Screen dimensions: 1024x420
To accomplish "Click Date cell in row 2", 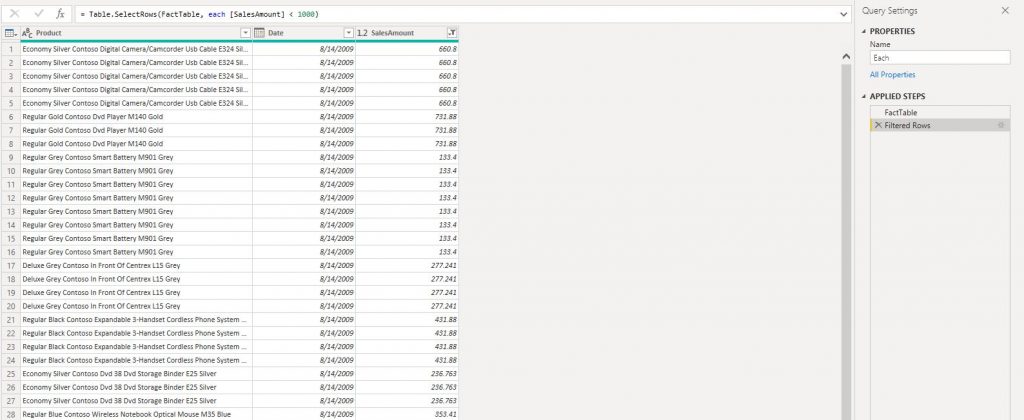I will 304,62.
